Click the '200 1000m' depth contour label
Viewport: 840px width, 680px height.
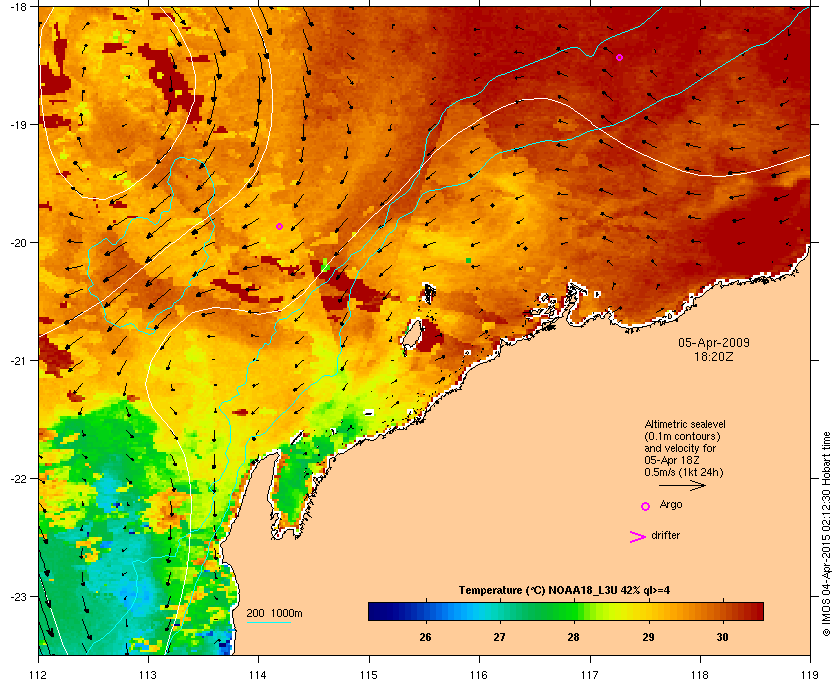274,613
